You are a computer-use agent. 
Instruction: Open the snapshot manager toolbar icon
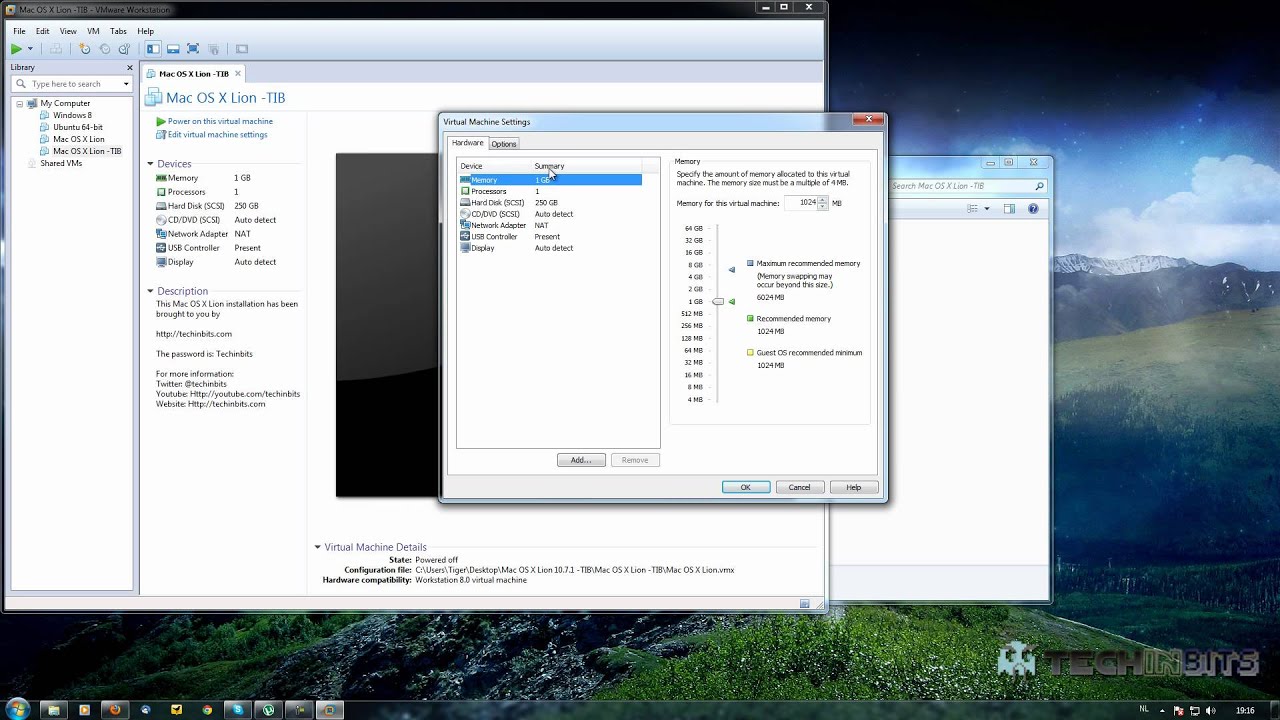(124, 49)
